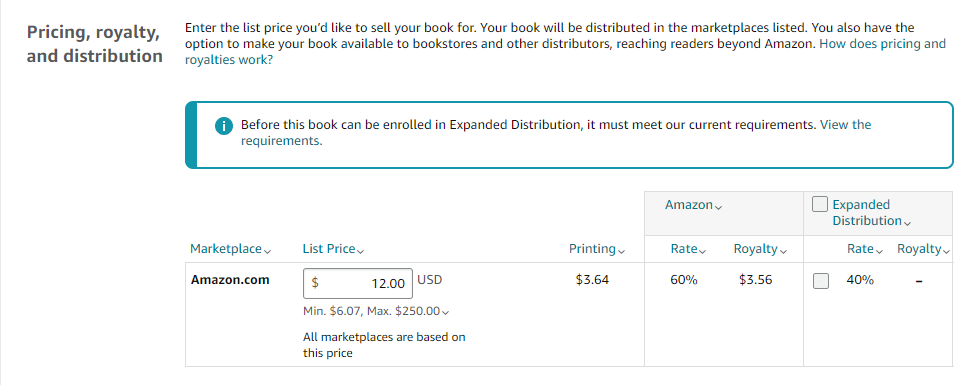Image resolution: width=975 pixels, height=385 pixels.
Task: Open the 'View the requirements' link
Action: 556,132
